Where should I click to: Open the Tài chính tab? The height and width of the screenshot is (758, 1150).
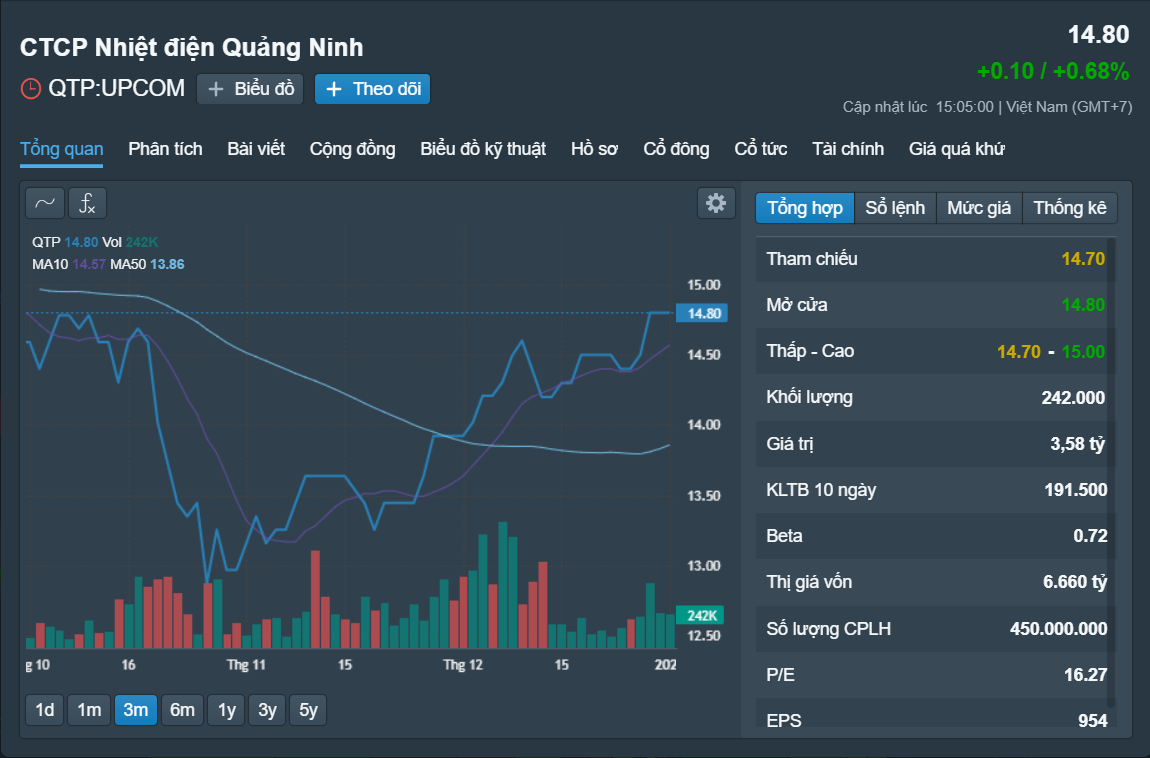(x=848, y=149)
